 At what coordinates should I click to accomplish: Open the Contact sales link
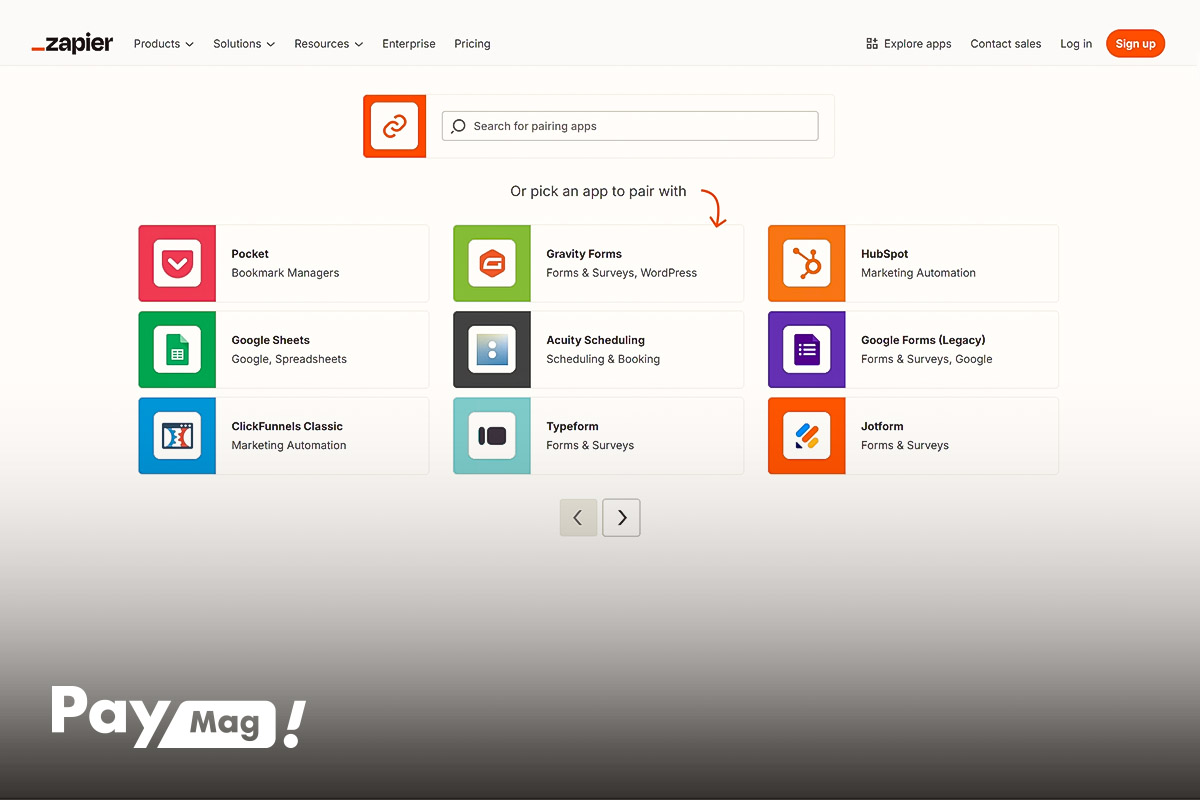point(1005,44)
